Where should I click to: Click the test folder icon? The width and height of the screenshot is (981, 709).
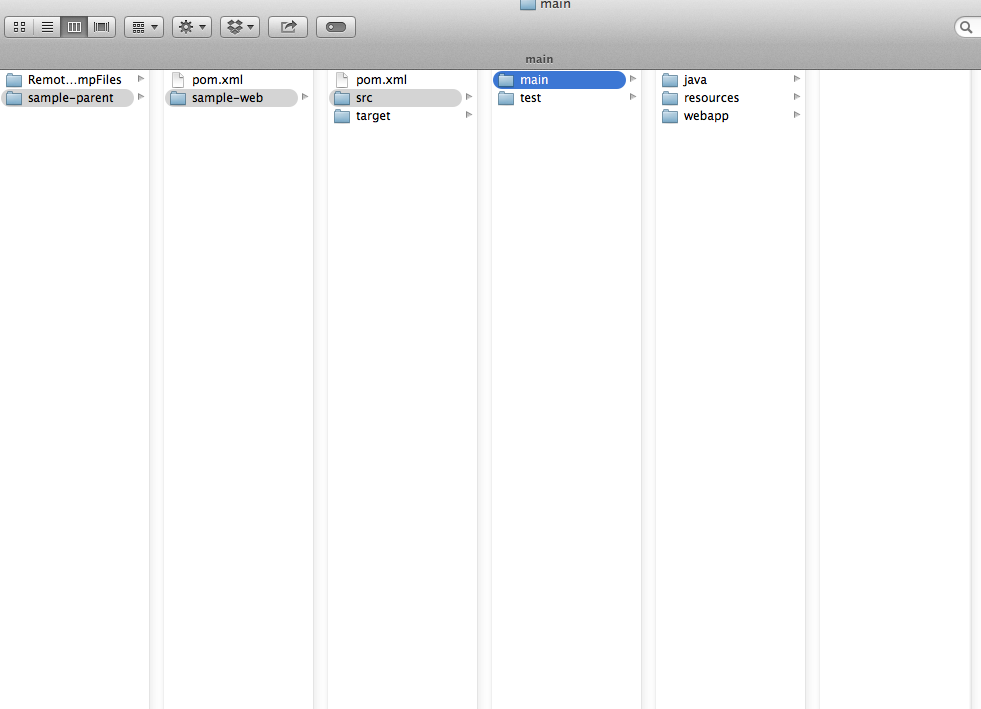click(506, 98)
